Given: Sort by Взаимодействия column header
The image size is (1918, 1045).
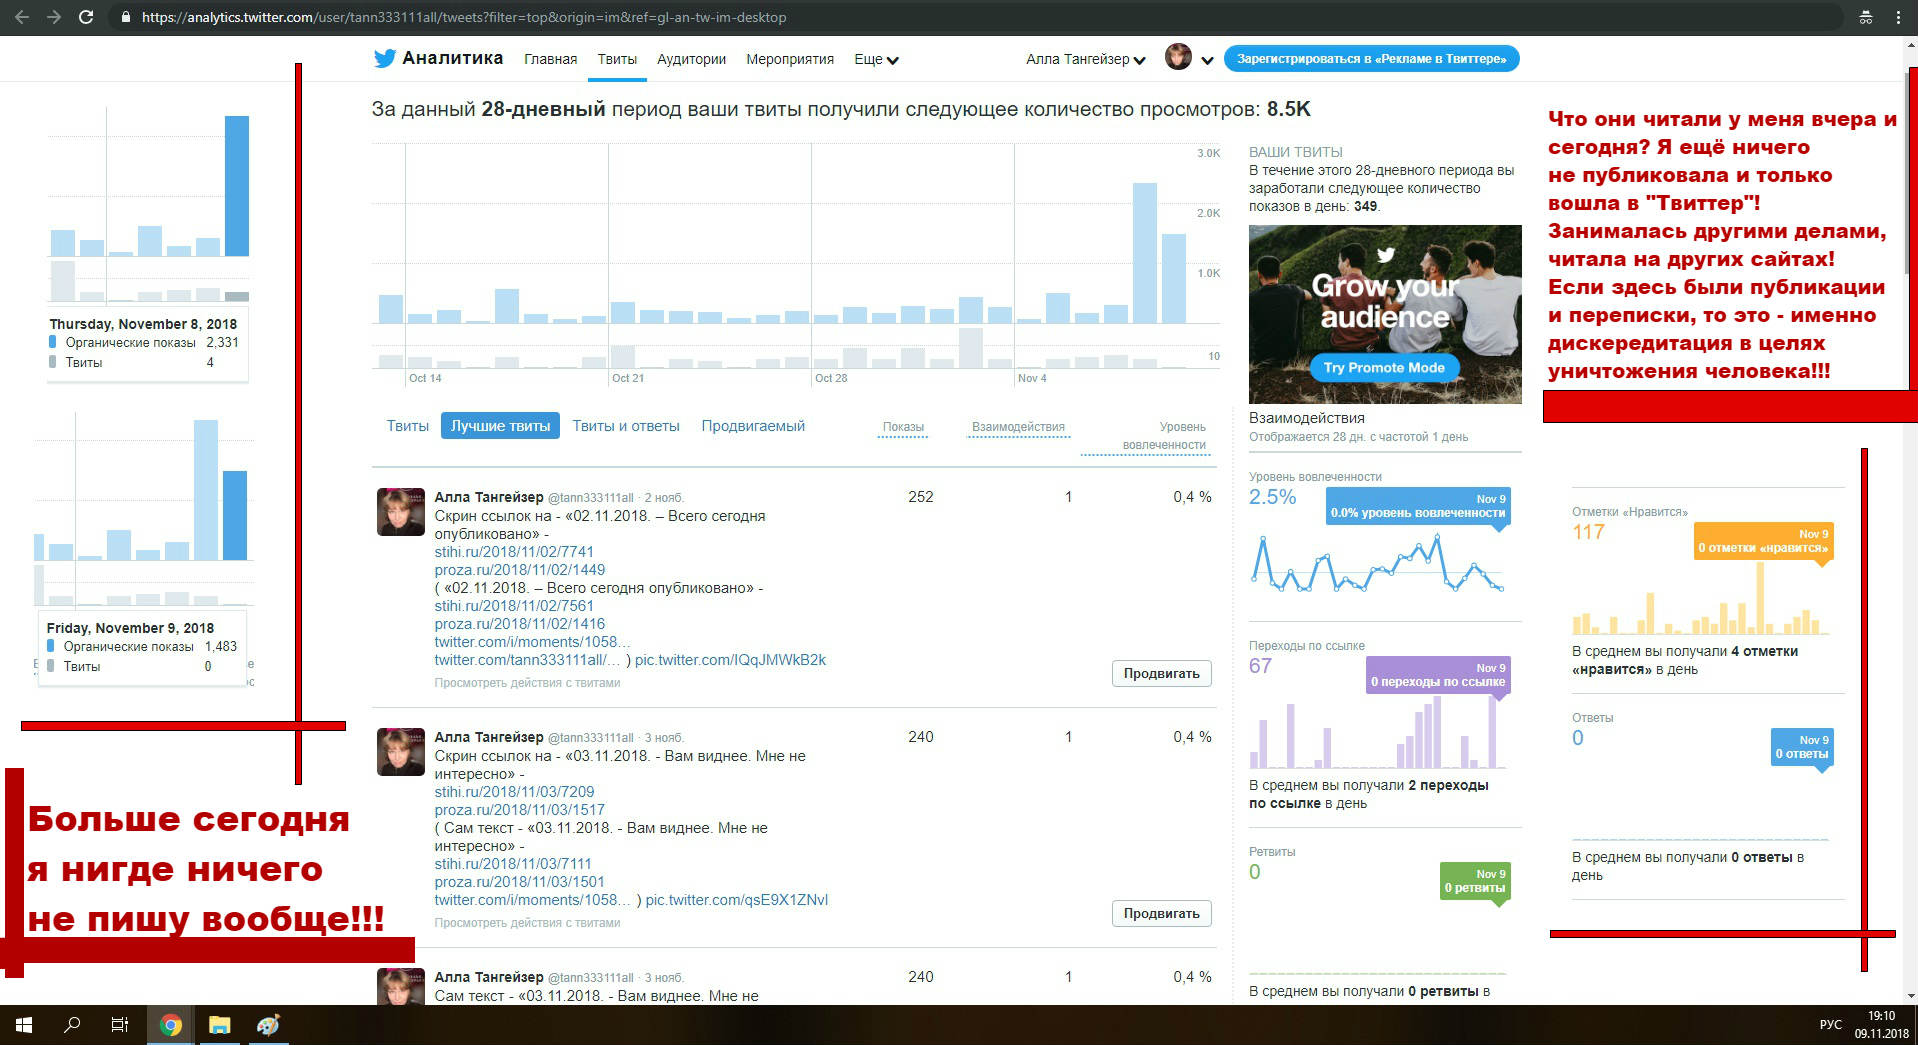Looking at the screenshot, I should point(1018,427).
